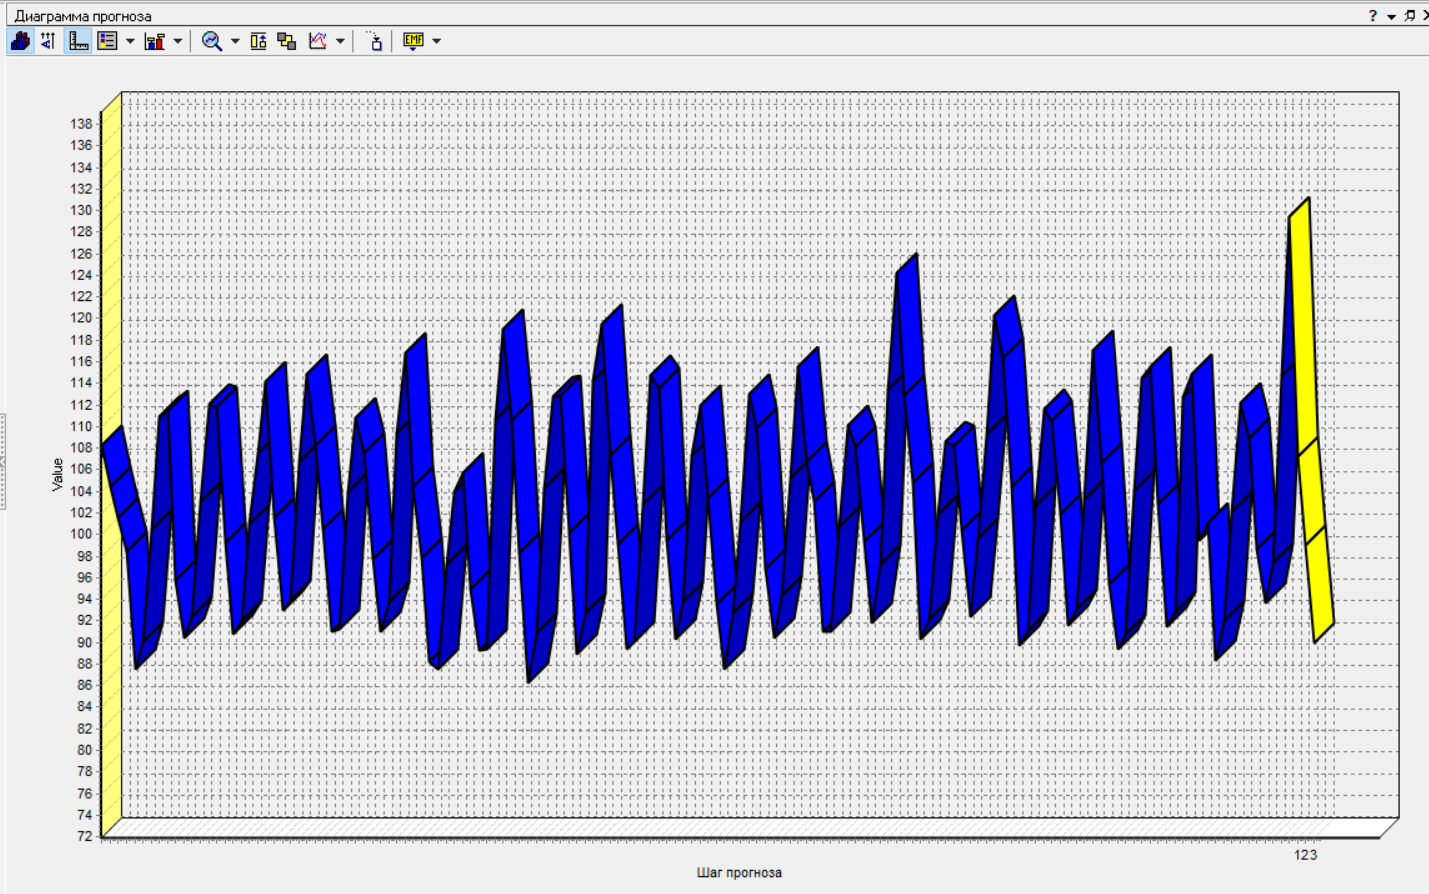Toggle the 3D chart view icon
The width and height of the screenshot is (1429, 894).
click(20, 41)
